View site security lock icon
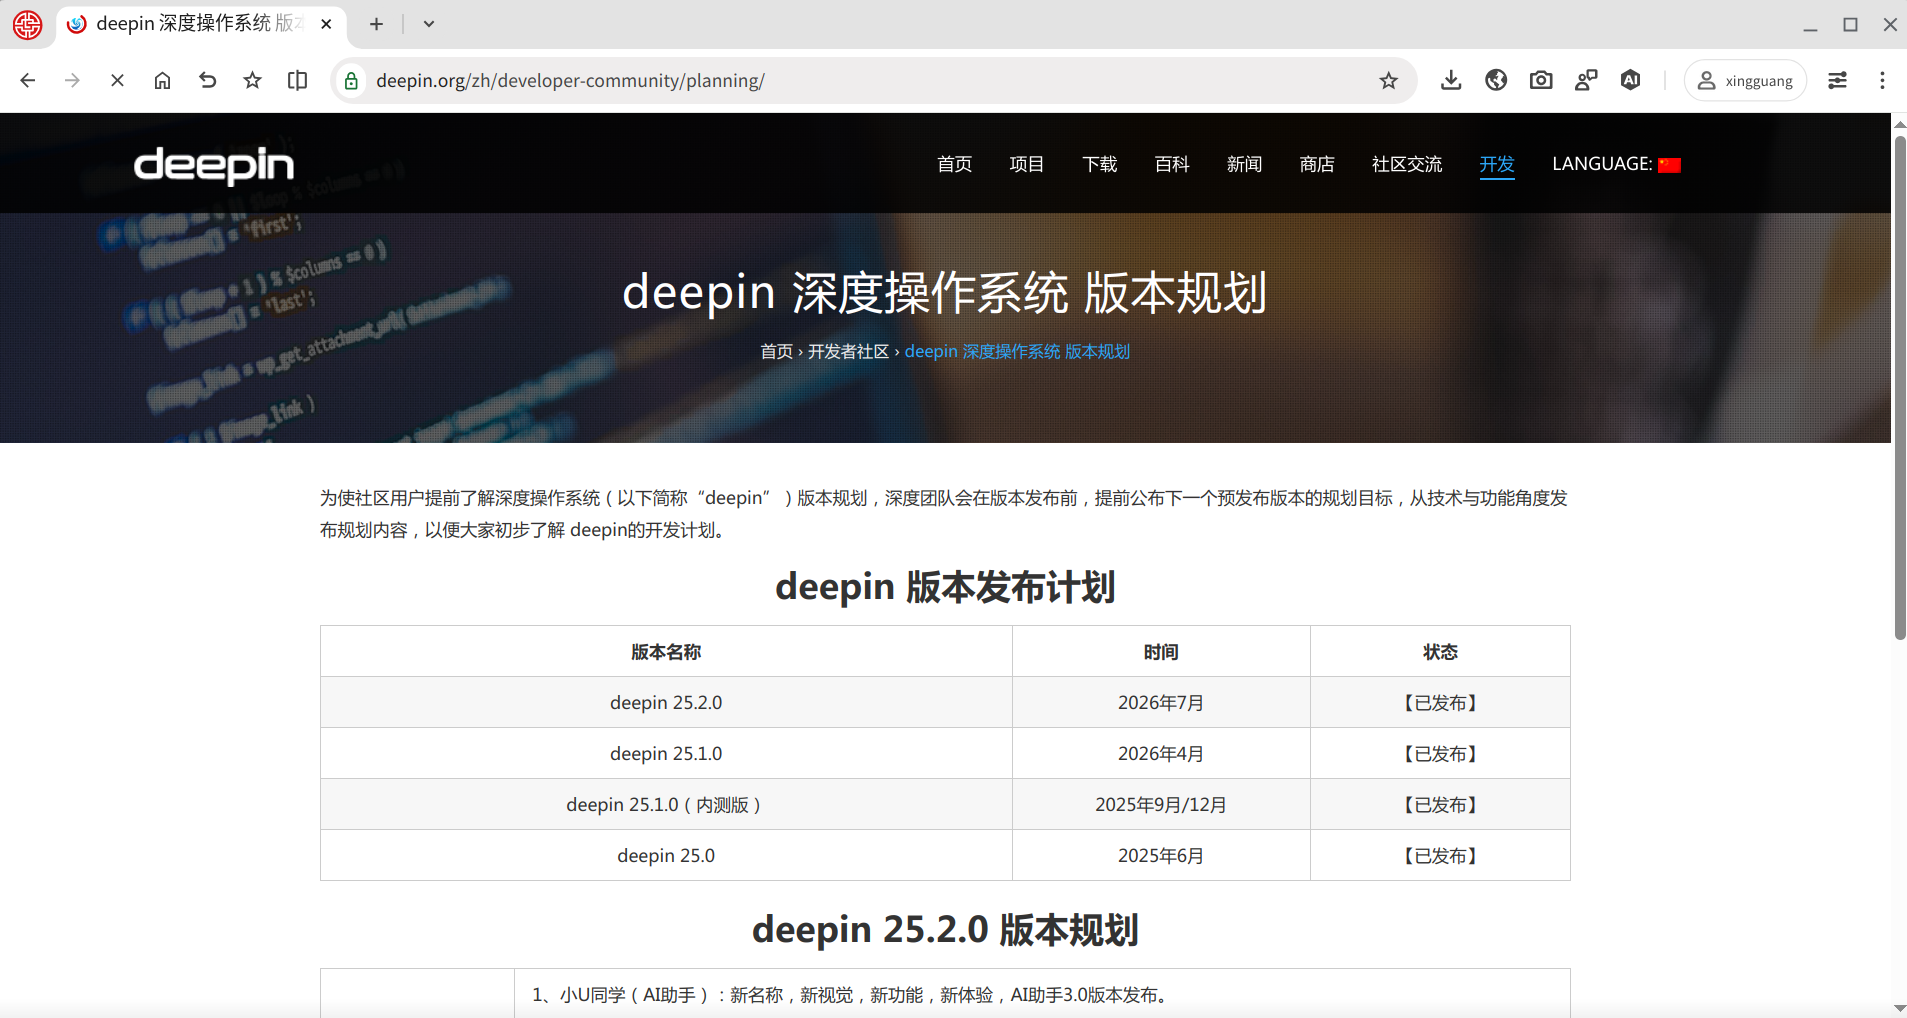 tap(352, 81)
